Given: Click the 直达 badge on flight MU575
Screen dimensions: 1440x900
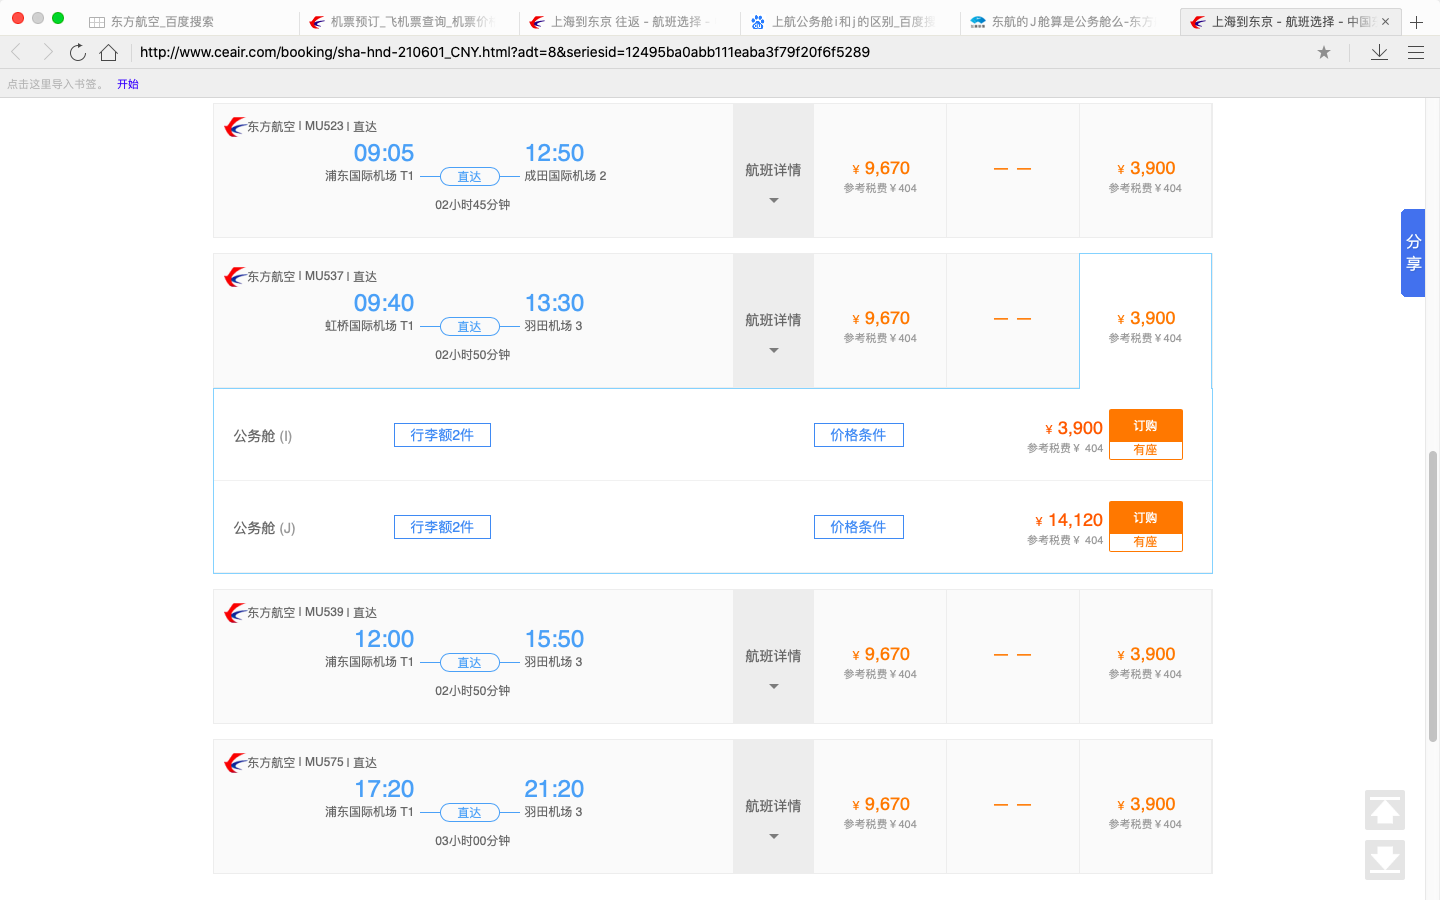Looking at the screenshot, I should 470,813.
